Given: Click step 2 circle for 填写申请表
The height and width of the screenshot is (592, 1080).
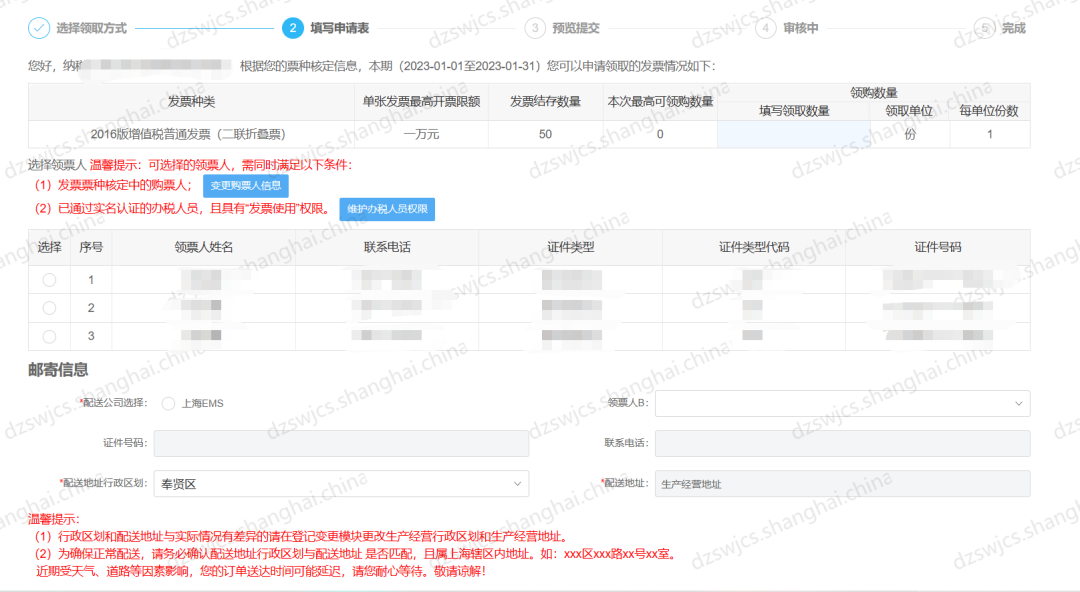Looking at the screenshot, I should click(293, 28).
